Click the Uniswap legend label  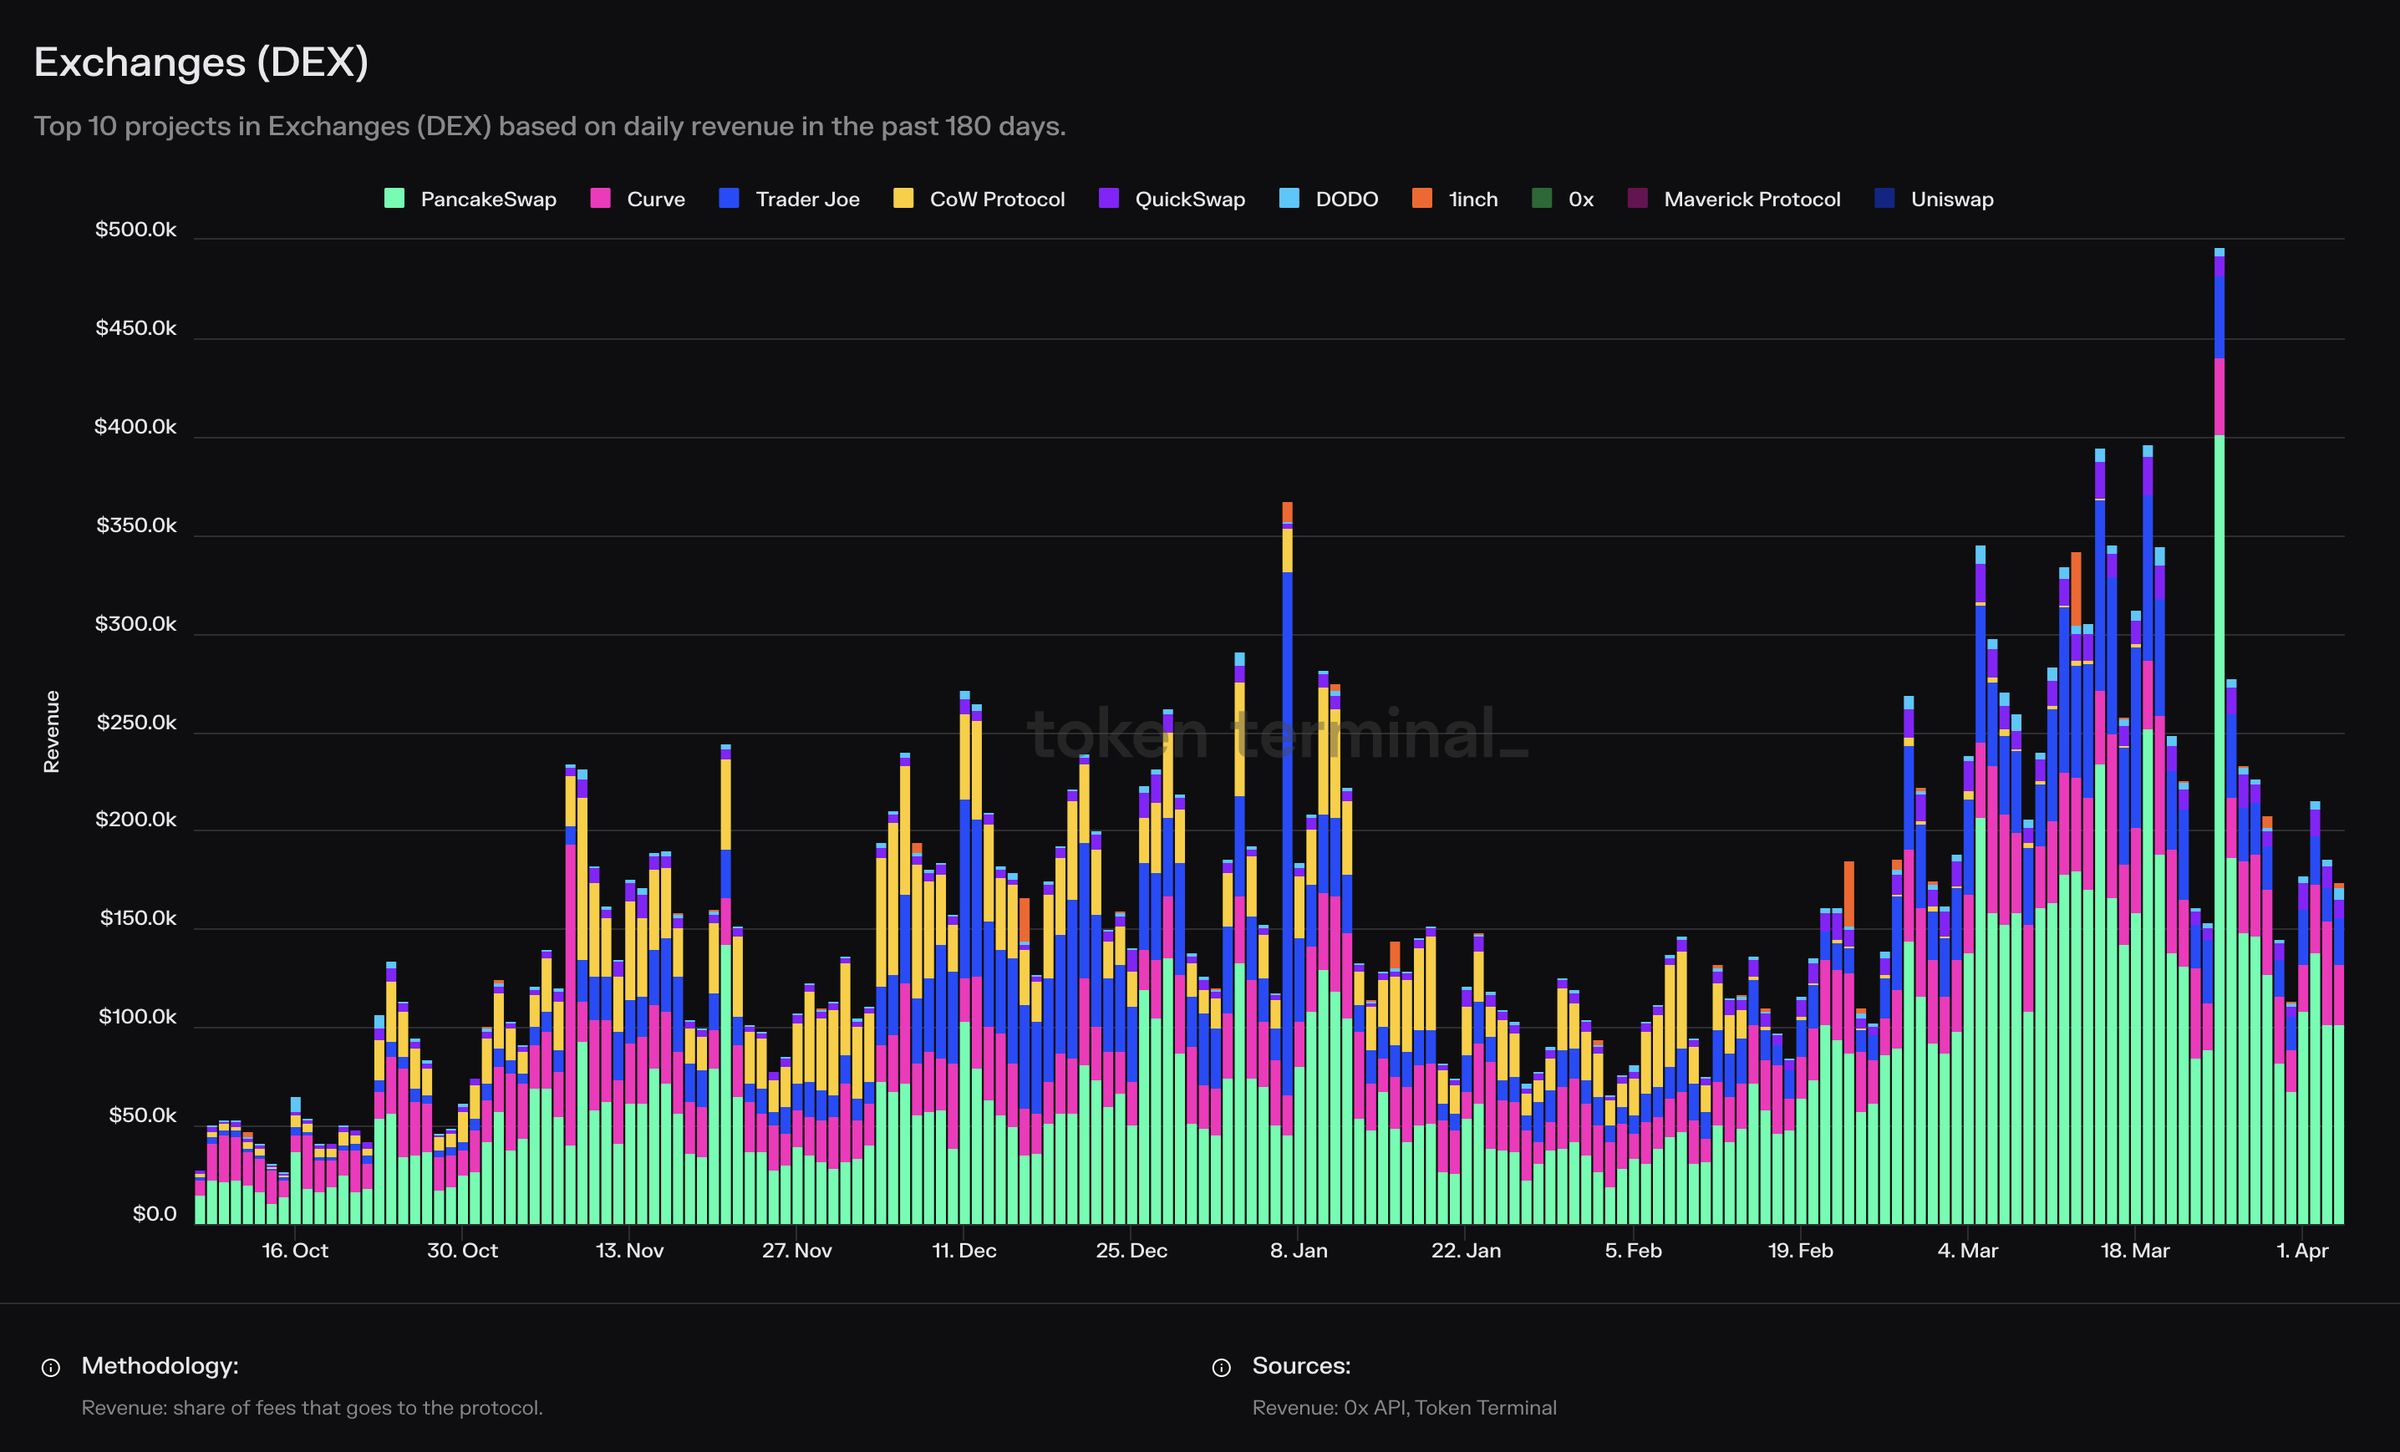[x=1951, y=199]
